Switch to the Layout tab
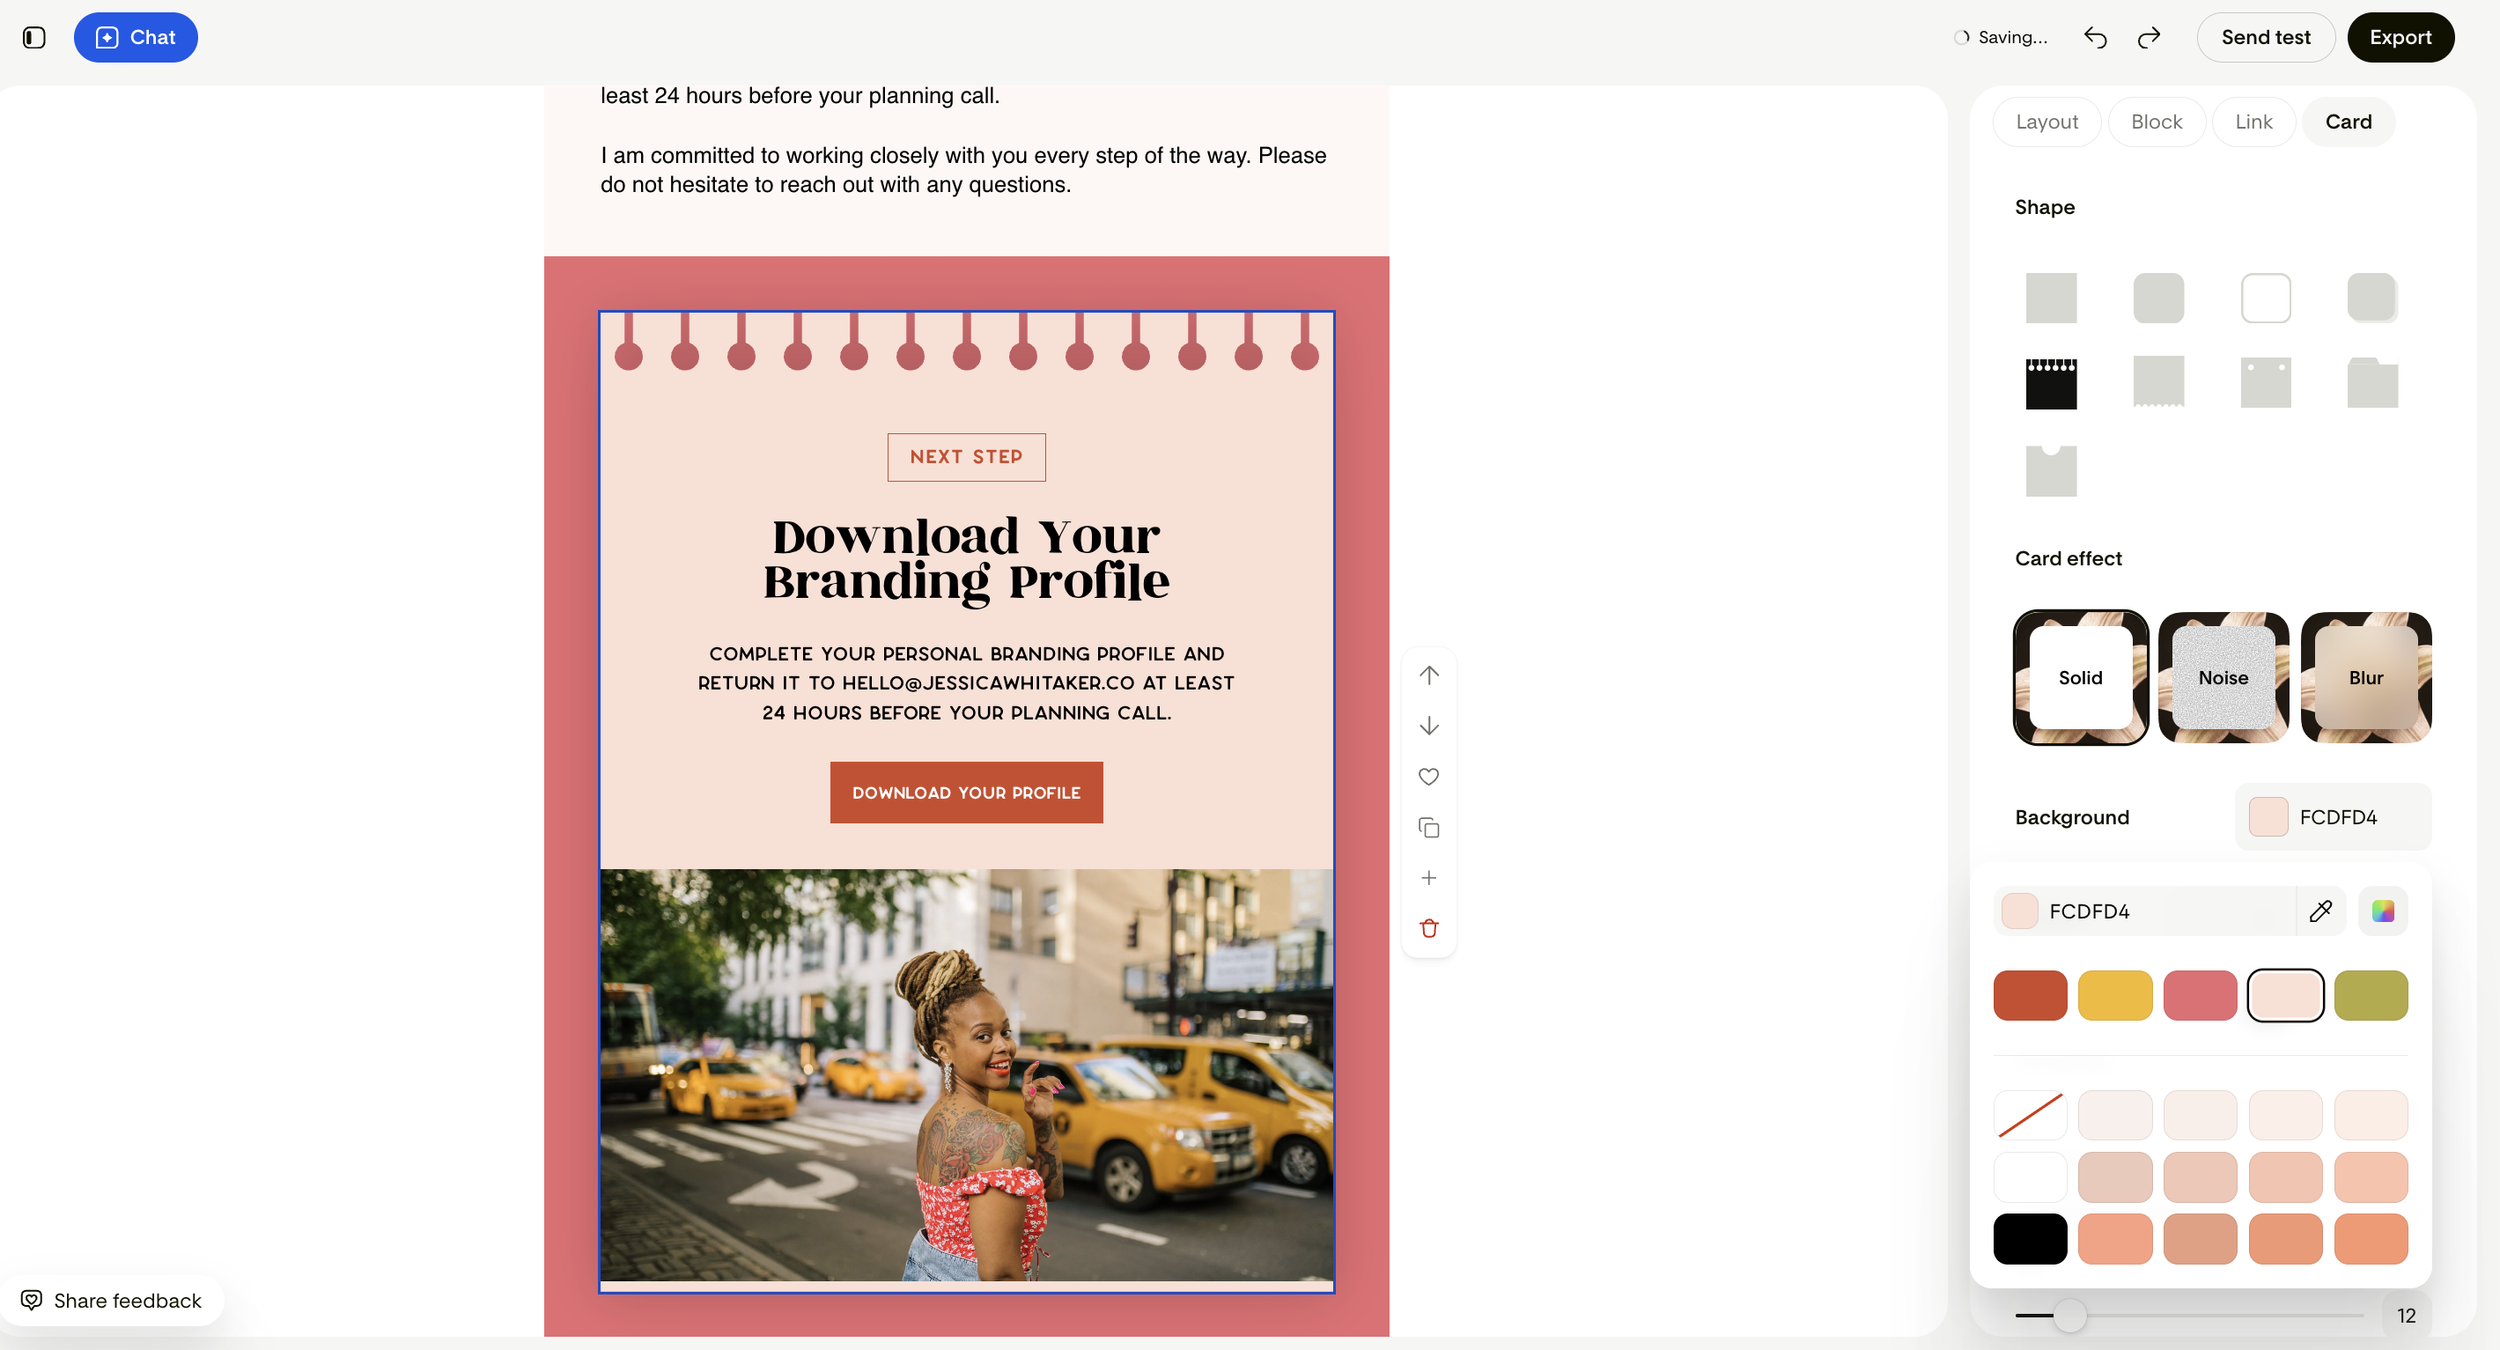2500x1350 pixels. click(x=2046, y=122)
